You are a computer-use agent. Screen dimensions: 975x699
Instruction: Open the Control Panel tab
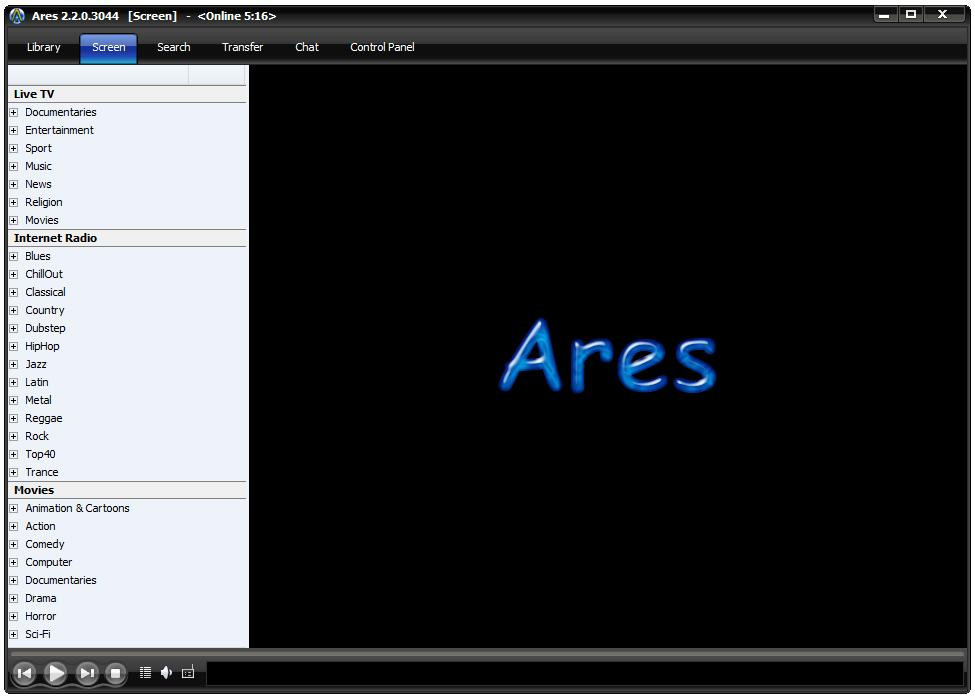click(381, 47)
